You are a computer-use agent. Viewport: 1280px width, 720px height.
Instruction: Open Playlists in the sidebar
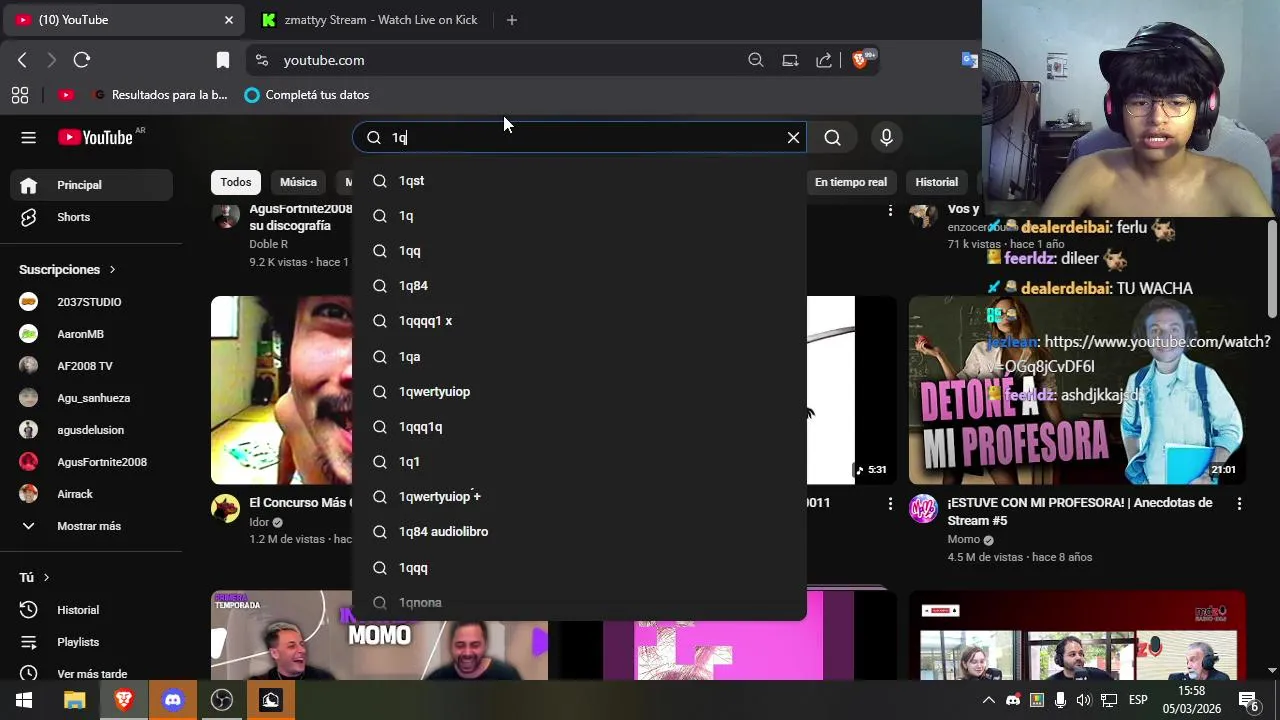coord(91,642)
